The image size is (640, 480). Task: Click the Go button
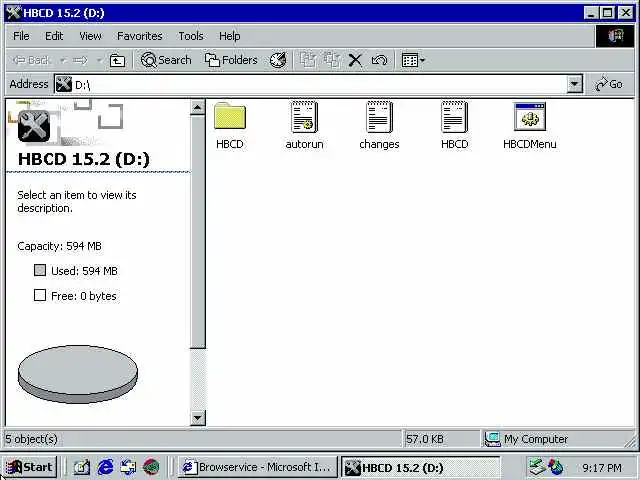(x=609, y=84)
